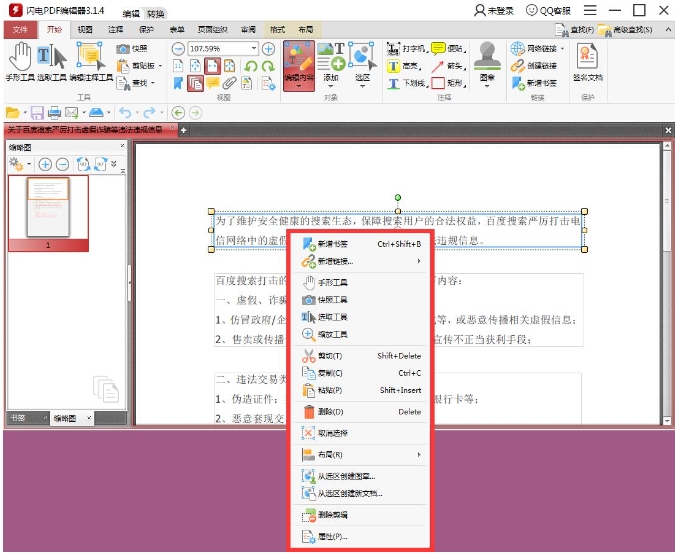Choose 粘贴(P) in the context menu

[361, 390]
